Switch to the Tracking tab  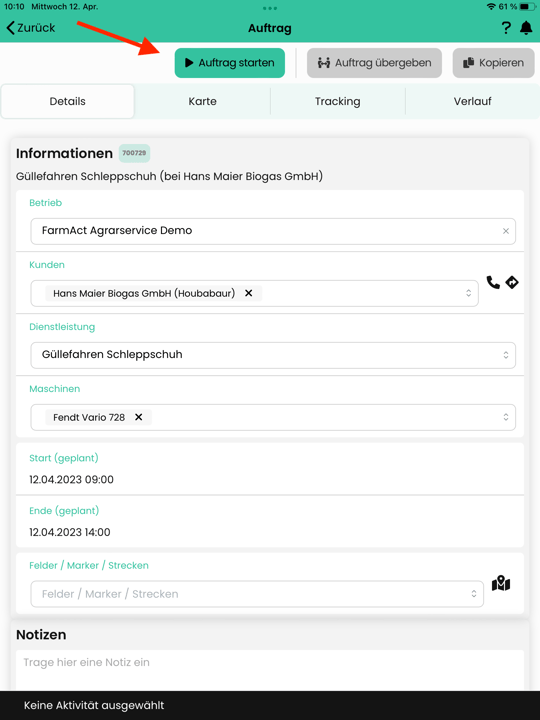338,101
